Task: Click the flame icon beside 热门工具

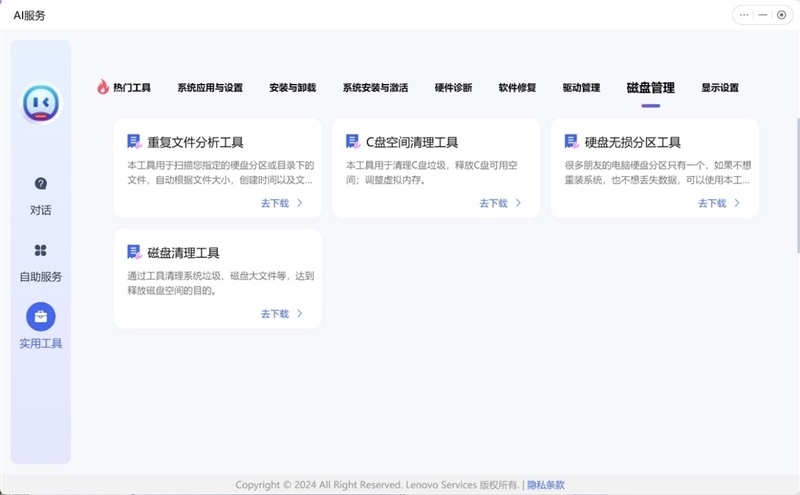Action: click(x=102, y=87)
